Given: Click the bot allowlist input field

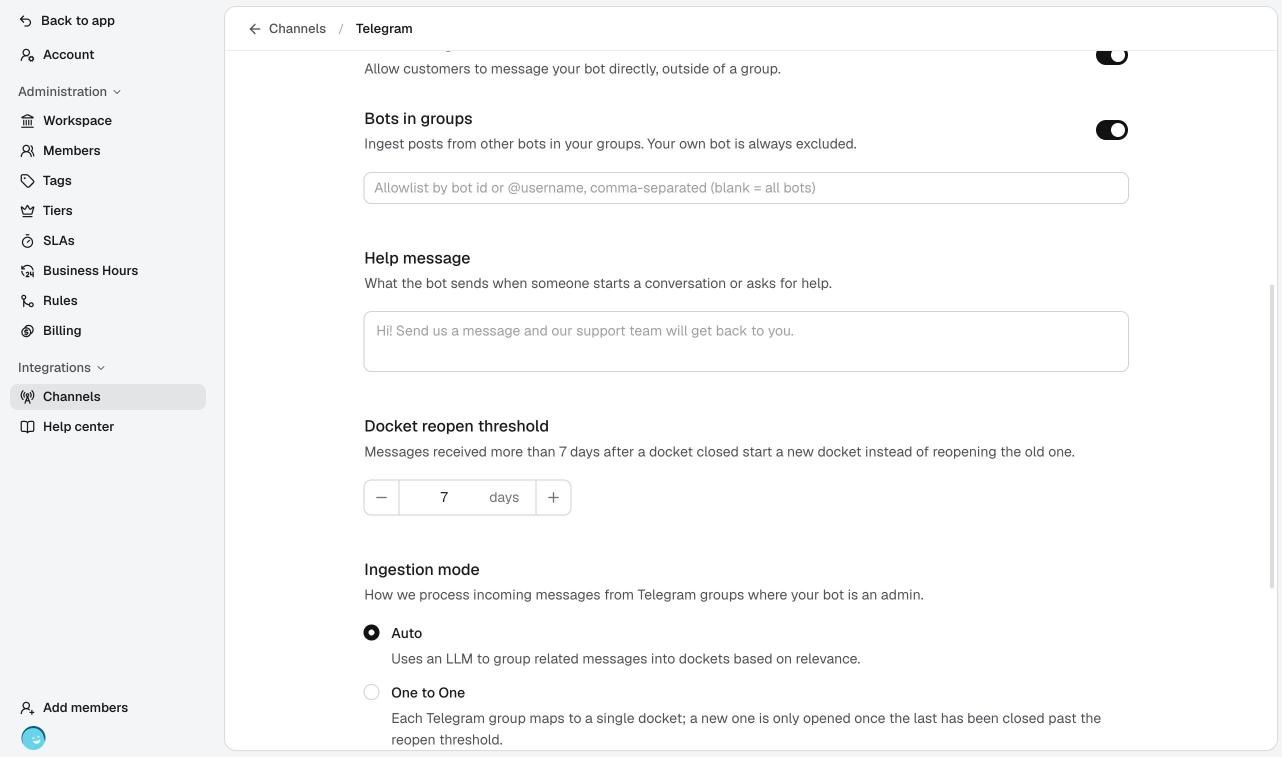Looking at the screenshot, I should [x=746, y=188].
